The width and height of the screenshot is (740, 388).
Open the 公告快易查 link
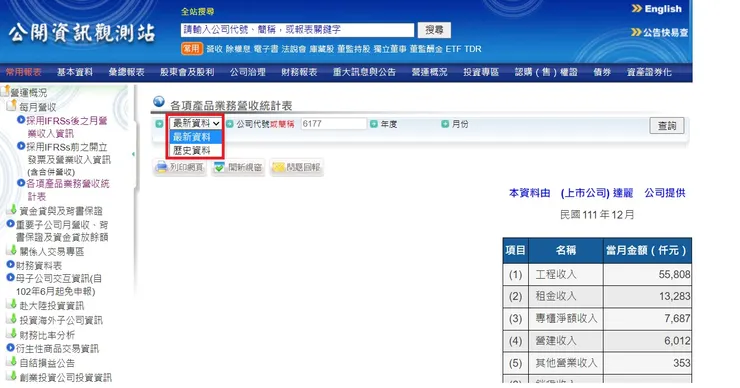pyautogui.click(x=659, y=32)
